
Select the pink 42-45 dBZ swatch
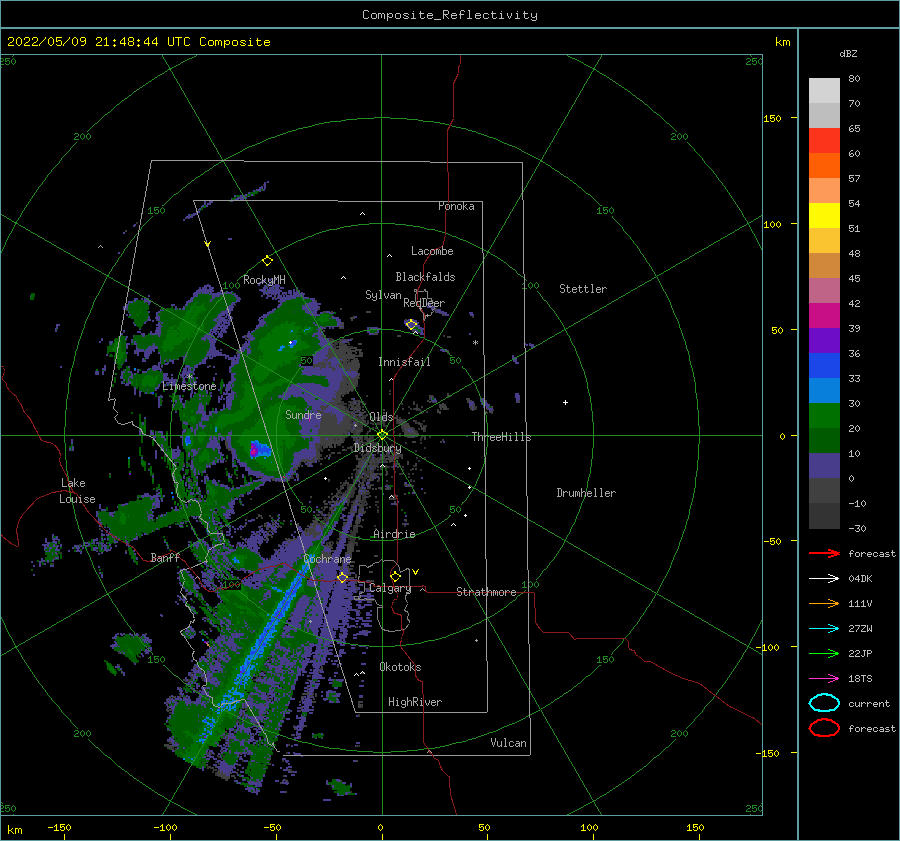point(824,291)
